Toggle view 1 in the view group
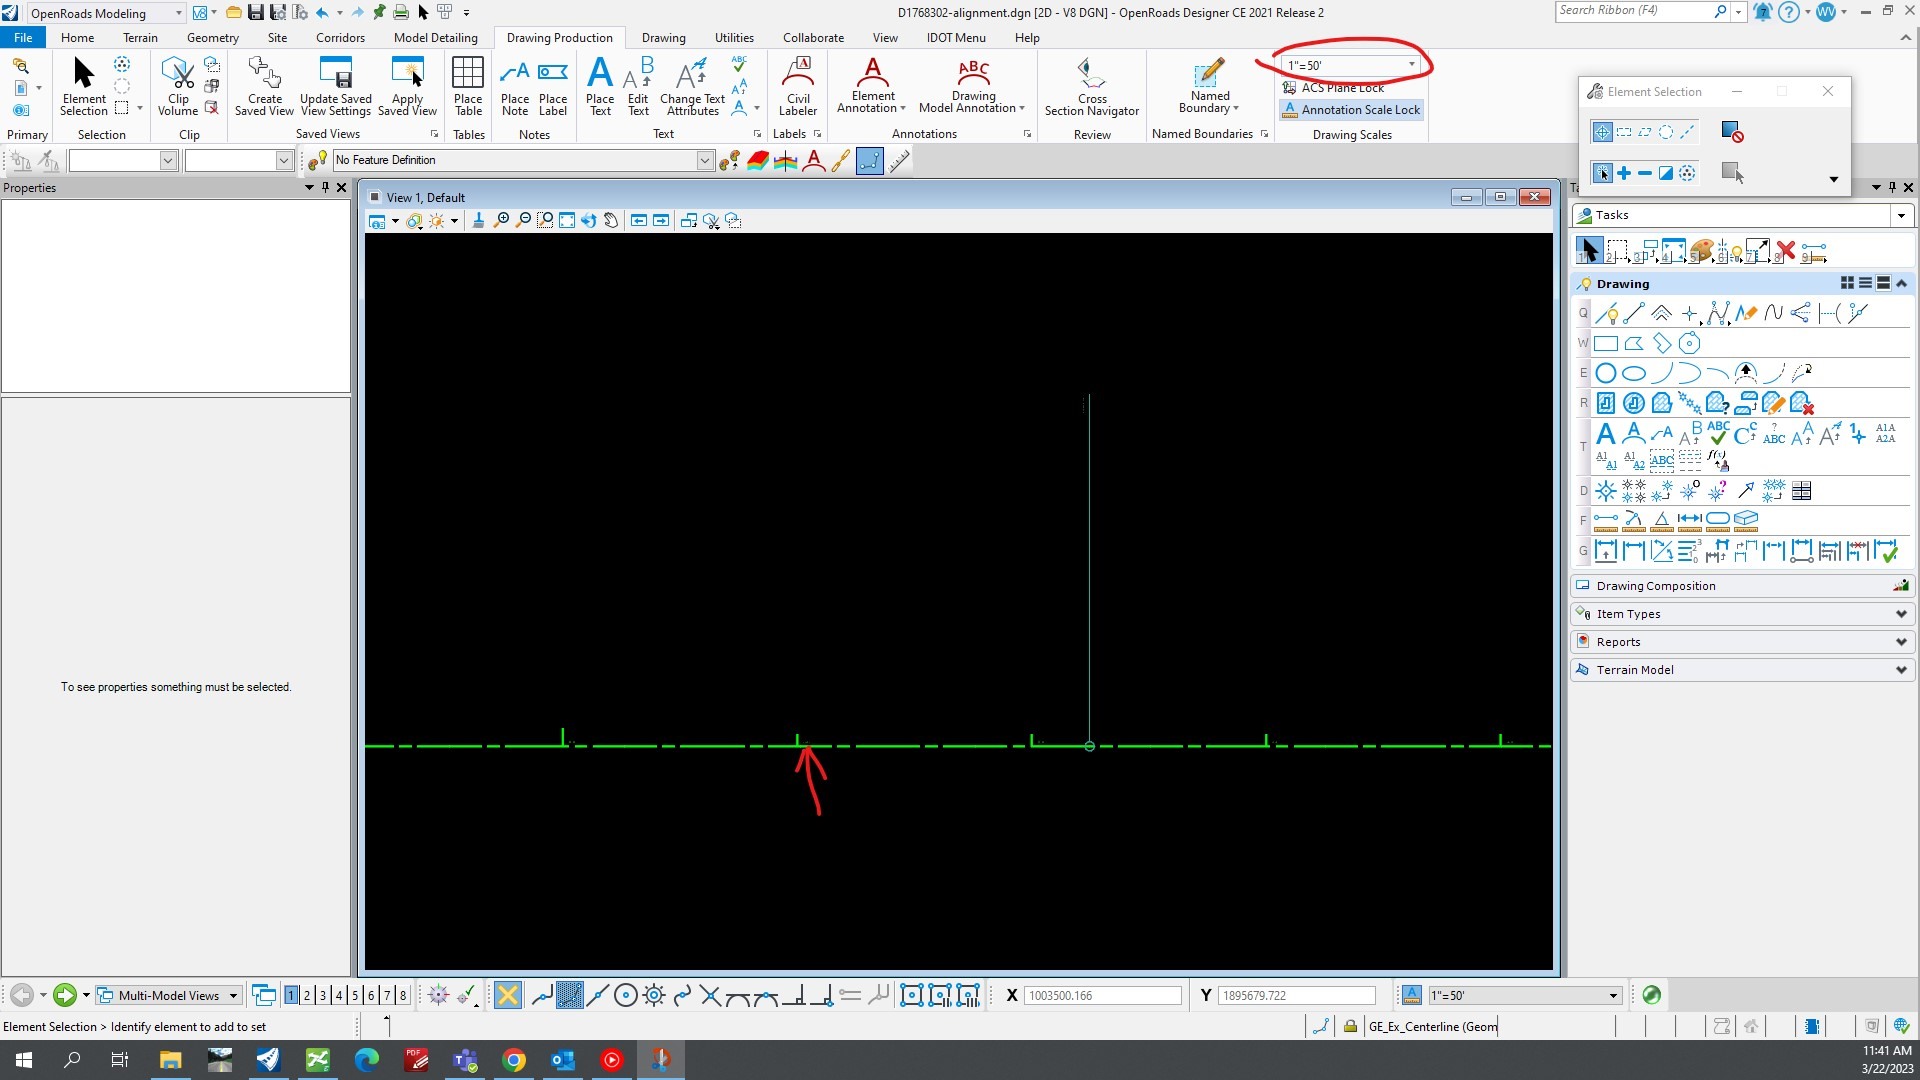 [291, 995]
